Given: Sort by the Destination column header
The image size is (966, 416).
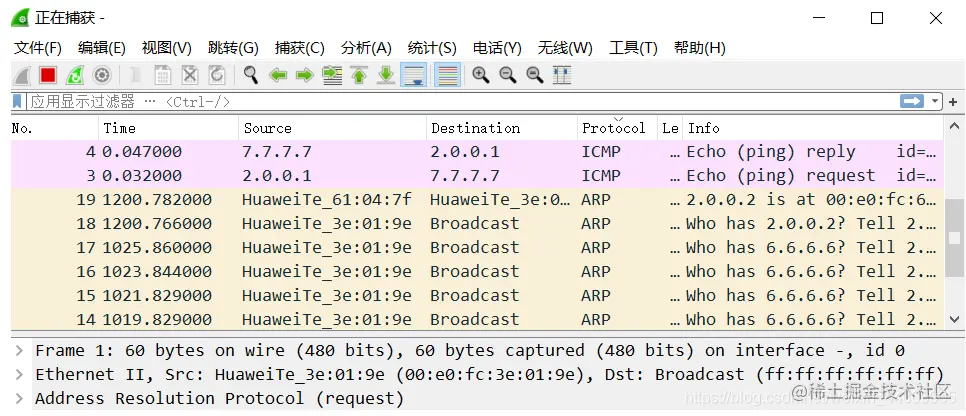Looking at the screenshot, I should 502,128.
